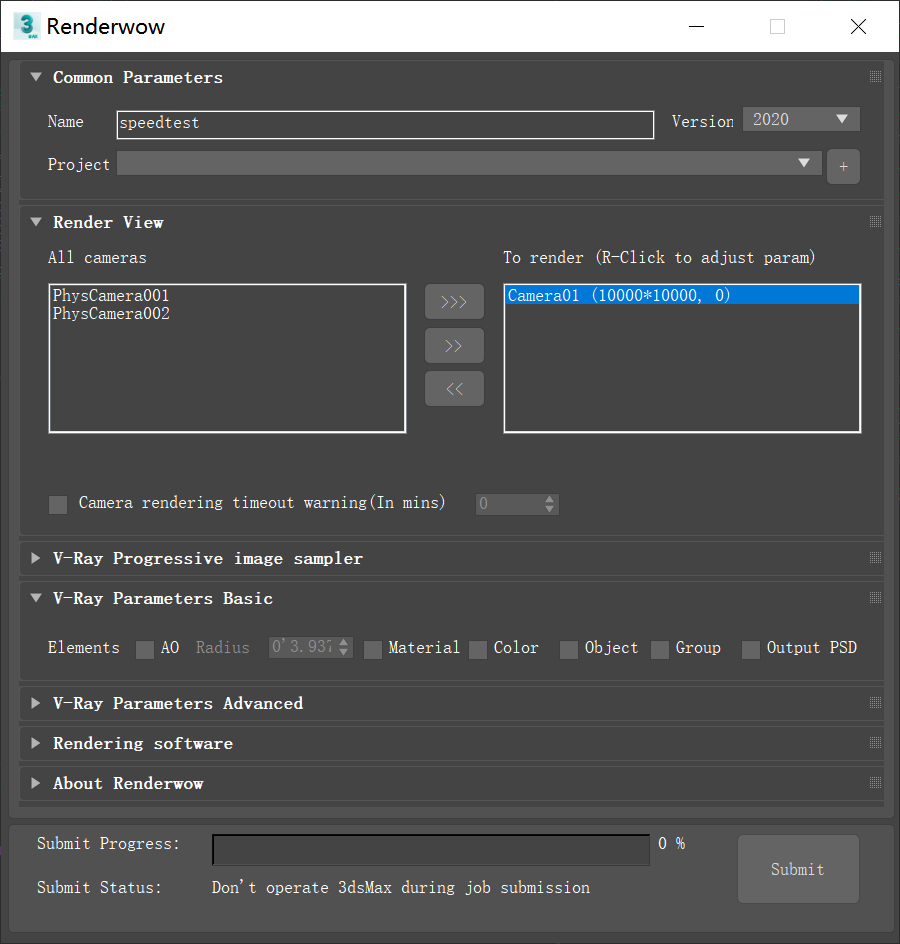The width and height of the screenshot is (900, 944).
Task: Click the timeout warning minutes spinner arrows
Action: 549,504
